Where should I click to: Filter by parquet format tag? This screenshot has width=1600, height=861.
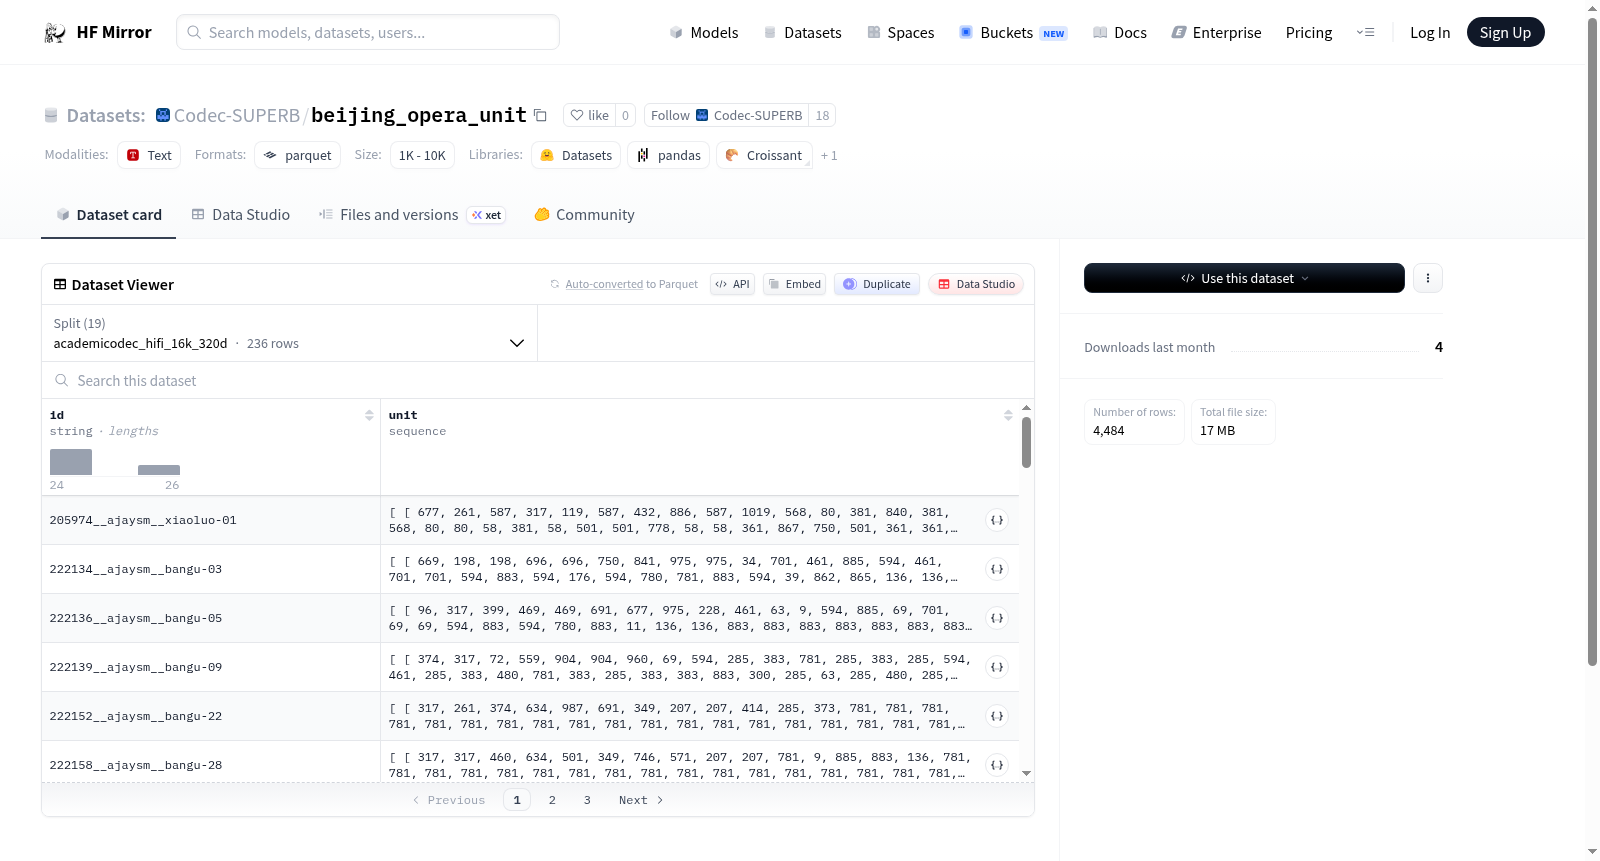click(x=298, y=155)
